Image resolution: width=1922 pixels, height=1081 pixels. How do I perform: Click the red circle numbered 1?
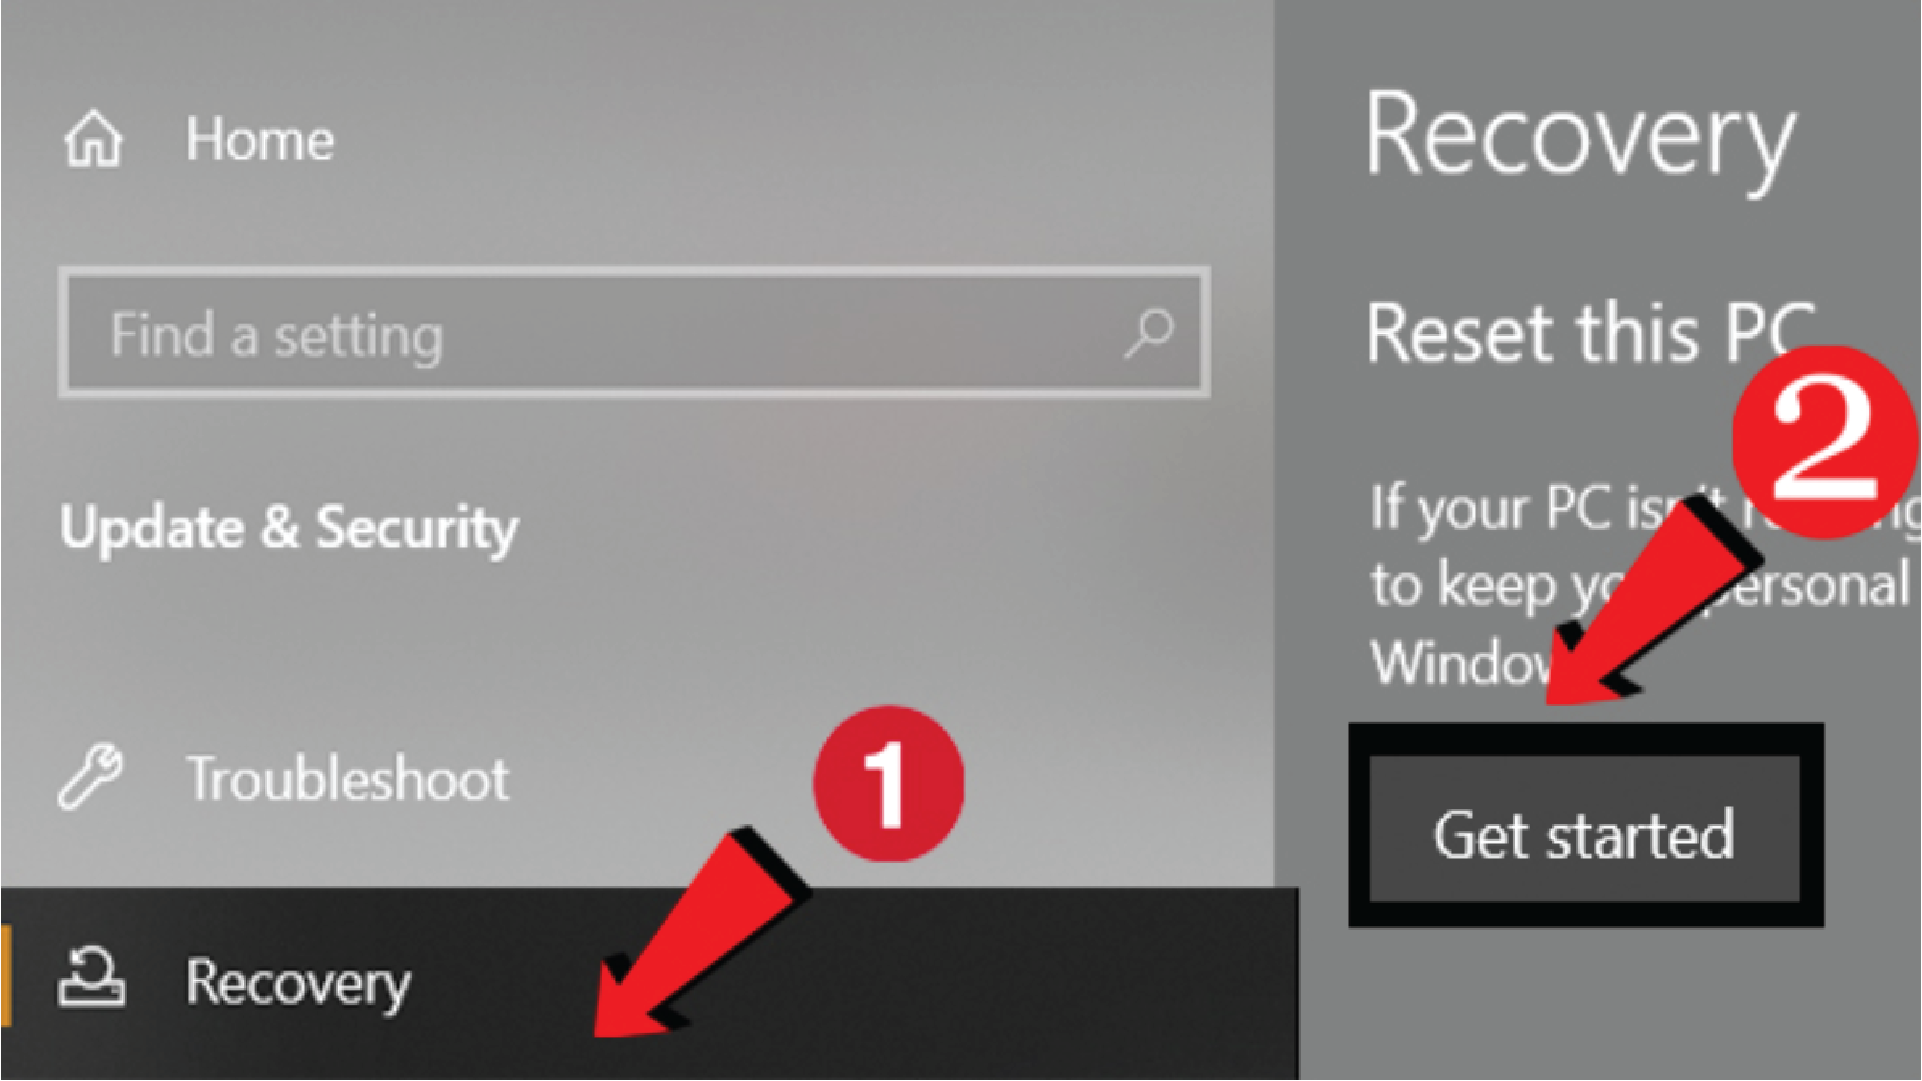(889, 783)
